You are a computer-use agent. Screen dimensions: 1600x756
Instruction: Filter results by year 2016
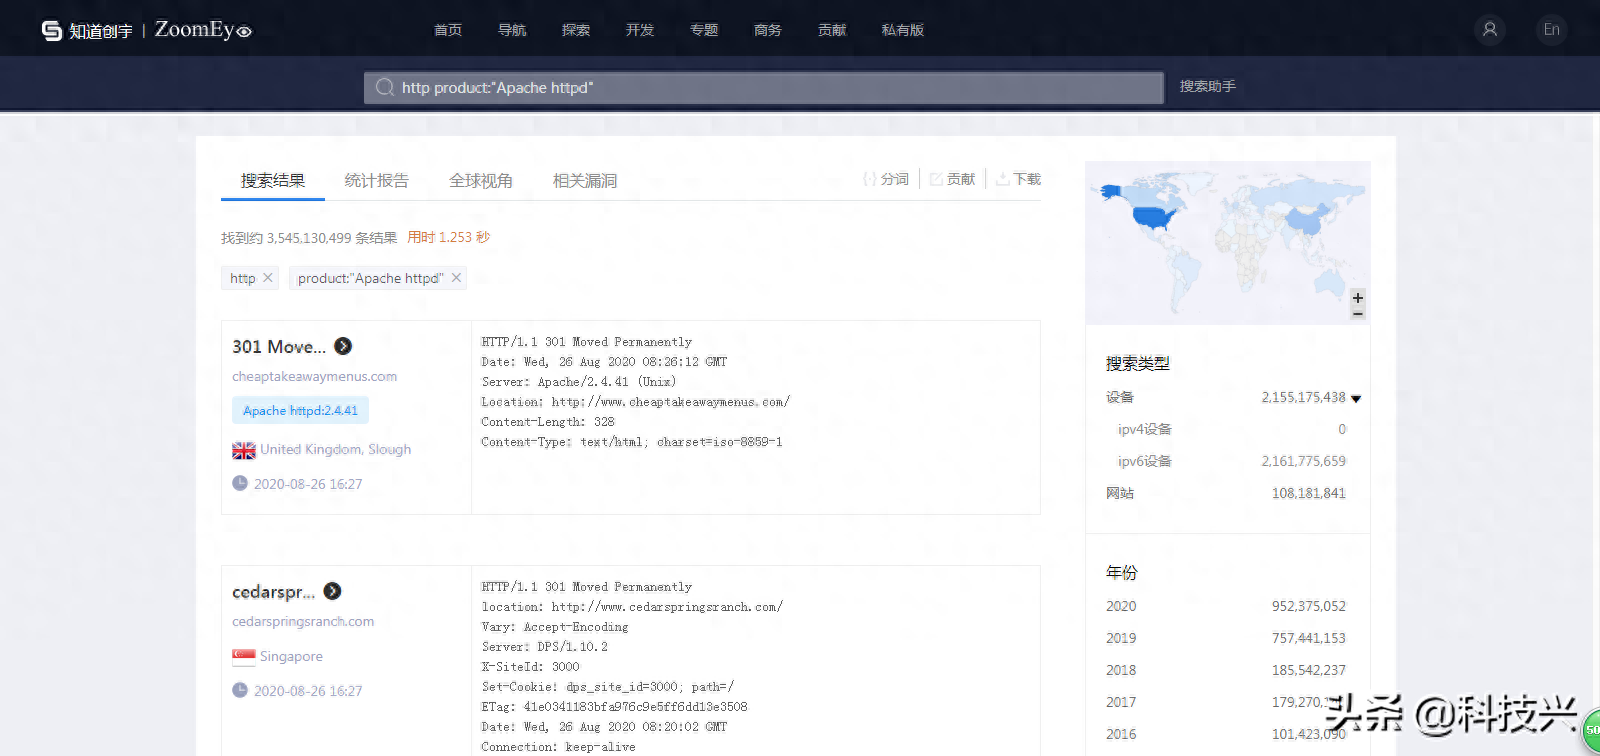[x=1121, y=735]
